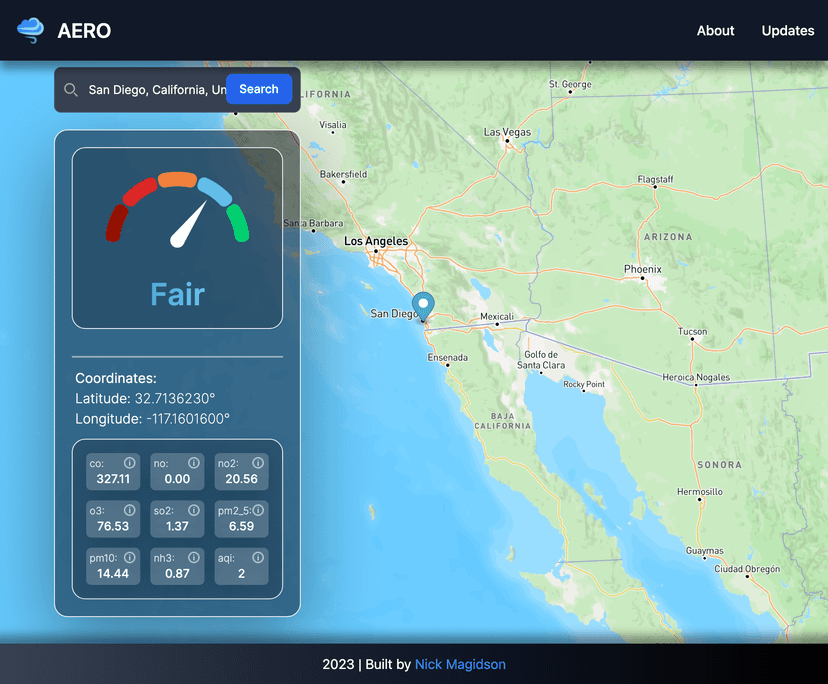Click Las Vegas on the map
The image size is (828, 684).
(x=507, y=133)
